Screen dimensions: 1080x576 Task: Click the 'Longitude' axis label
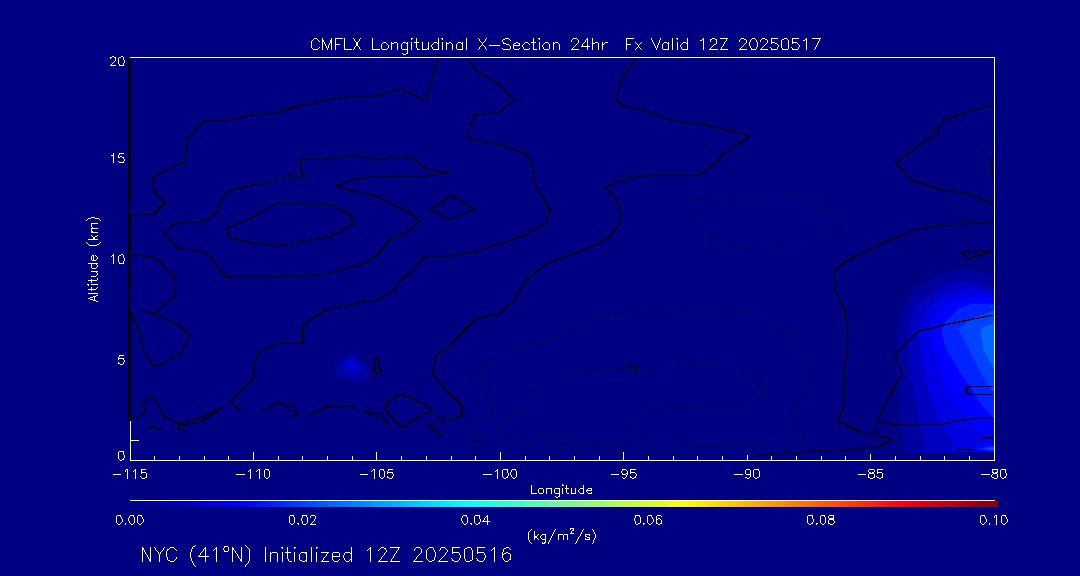[561, 490]
